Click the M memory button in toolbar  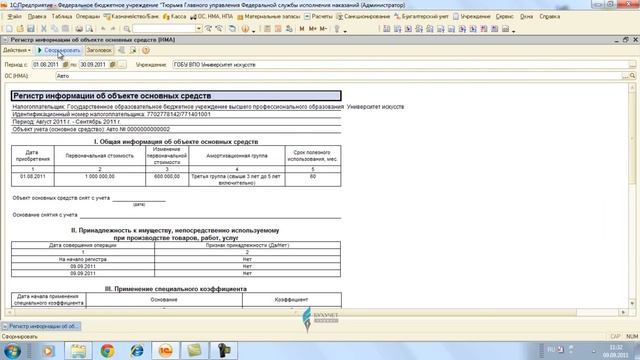click(x=302, y=29)
